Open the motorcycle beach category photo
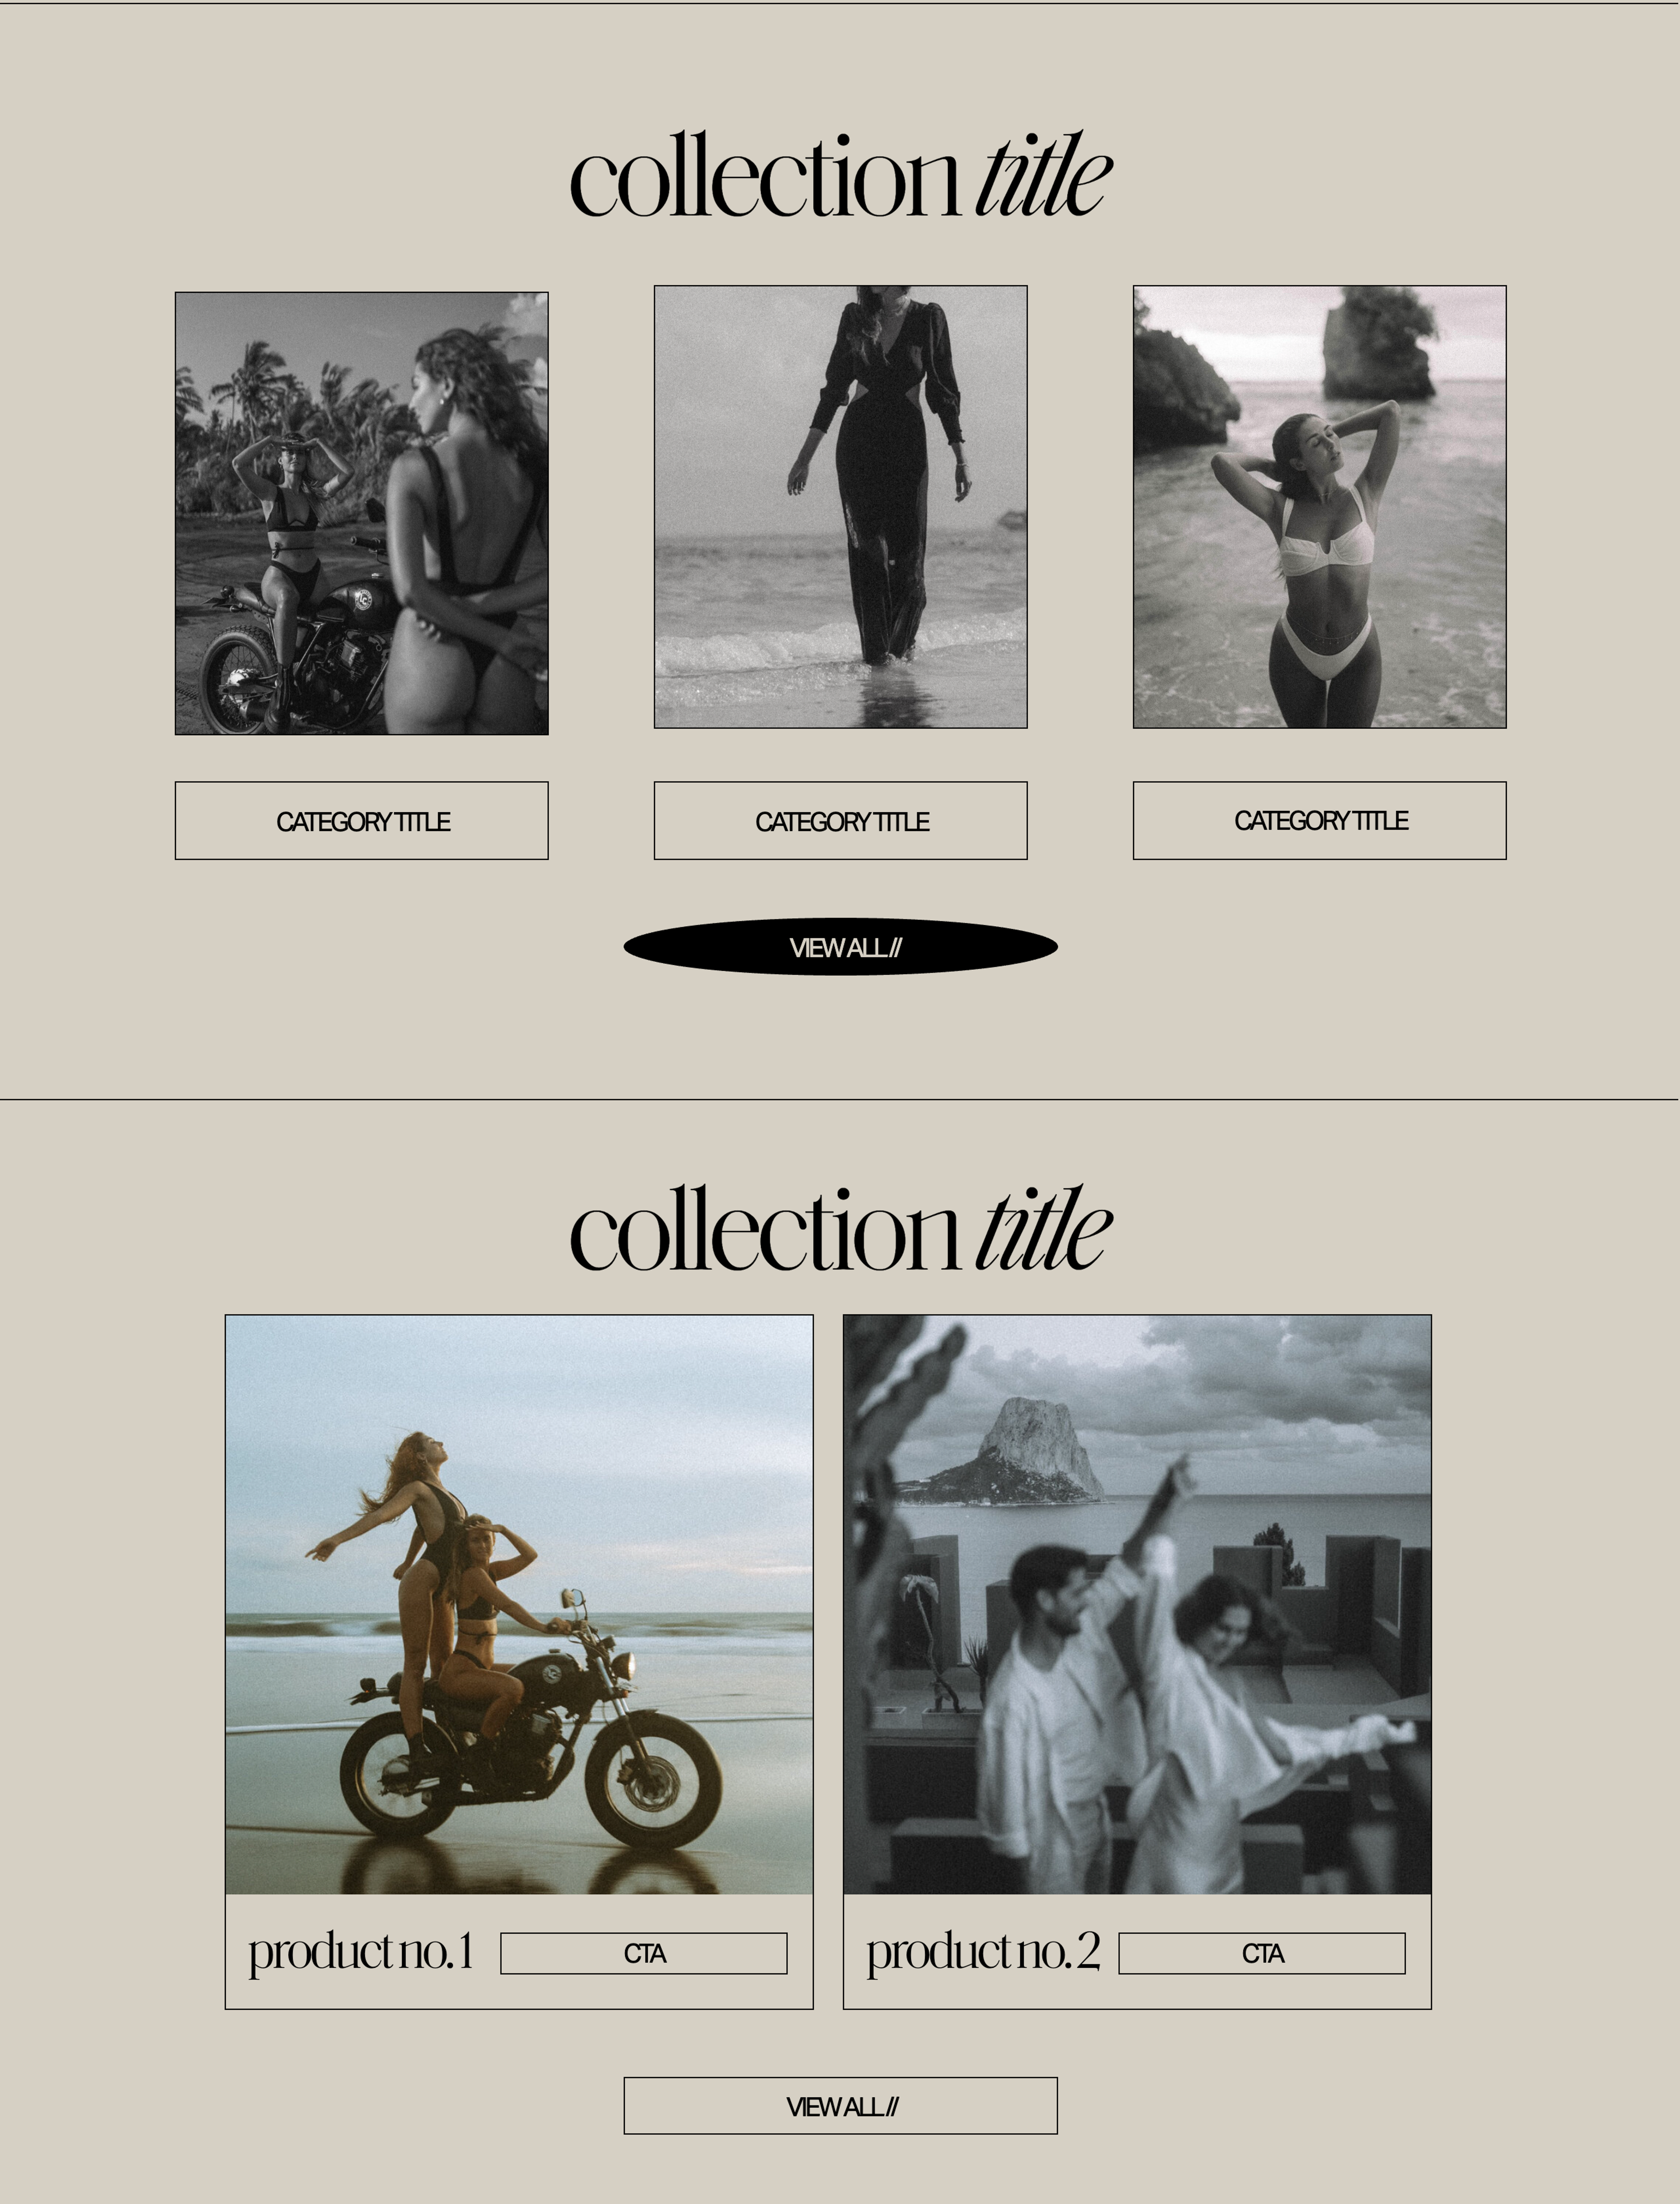The image size is (1680, 2204). [x=361, y=513]
